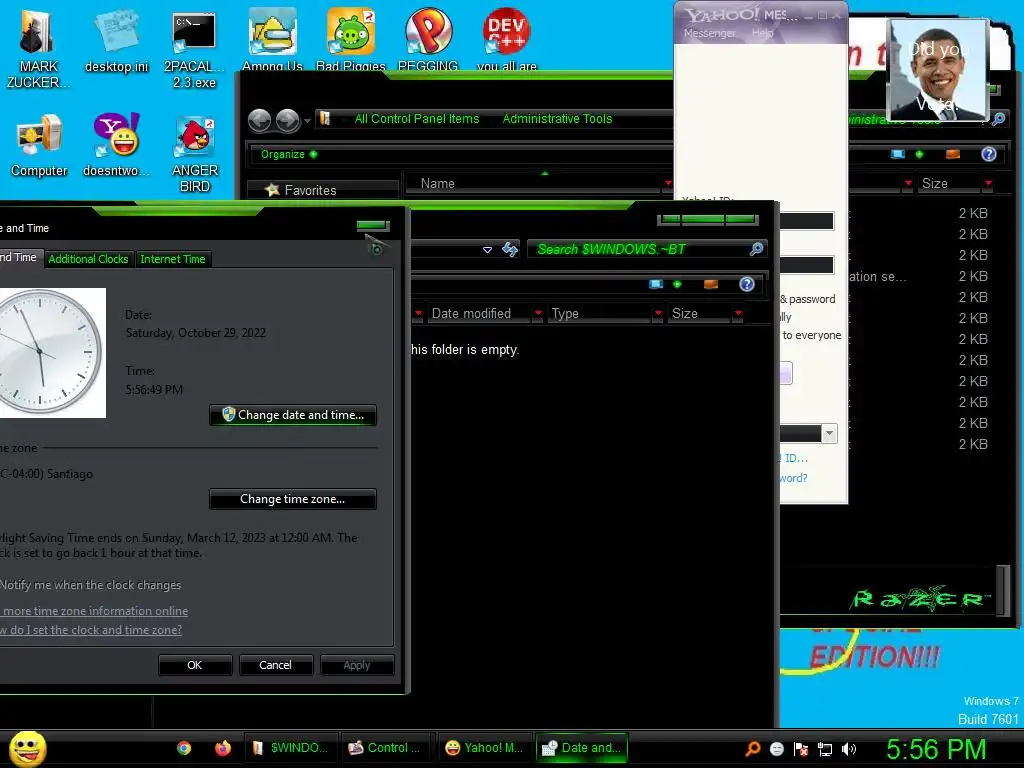Expand address bar history in $WINDOWS.~BT window

tap(487, 249)
